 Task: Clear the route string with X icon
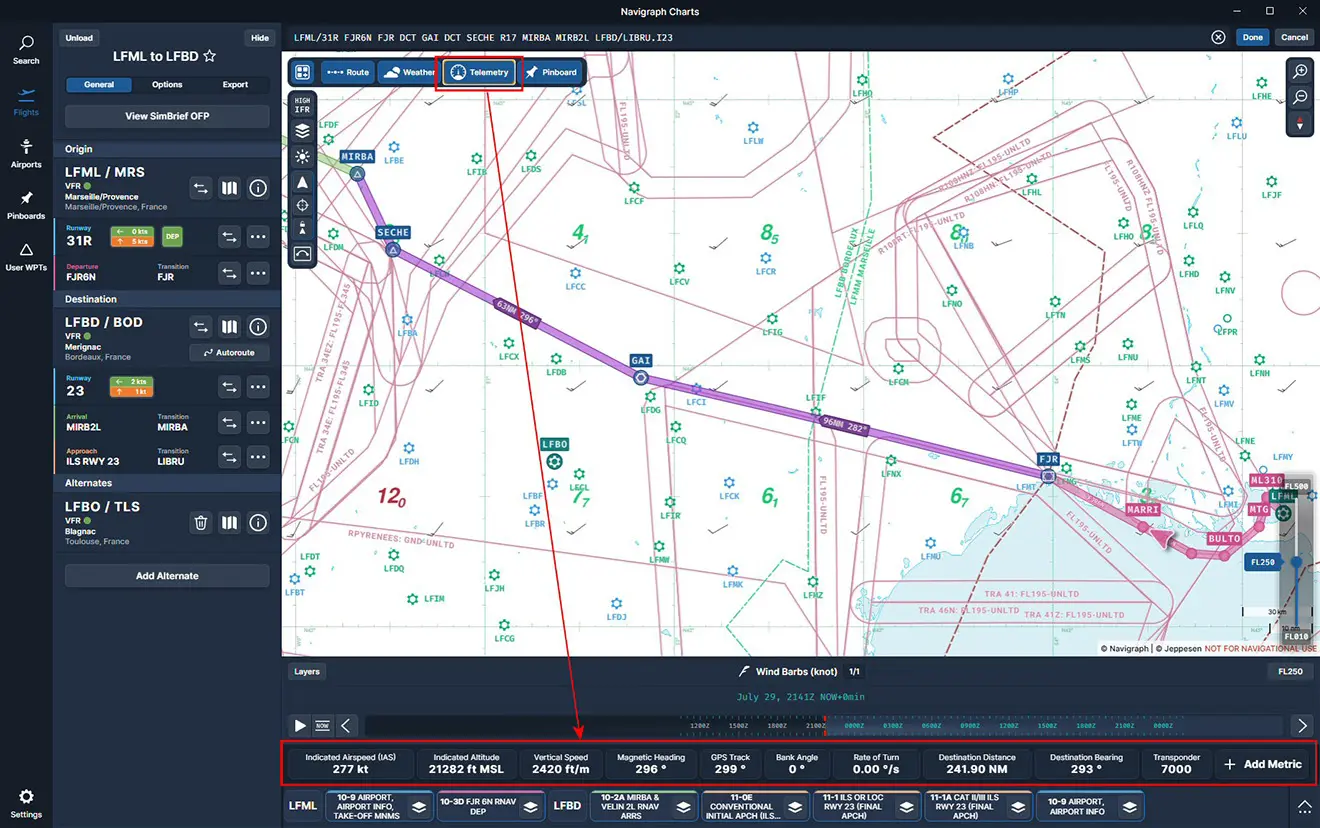tap(1218, 37)
